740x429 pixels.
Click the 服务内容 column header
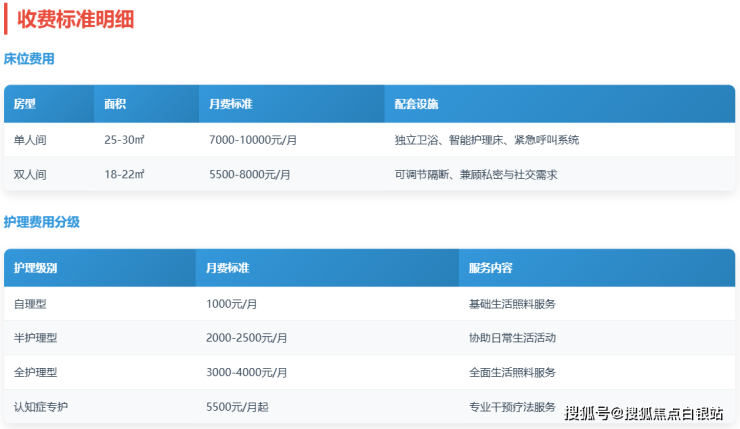tap(491, 268)
